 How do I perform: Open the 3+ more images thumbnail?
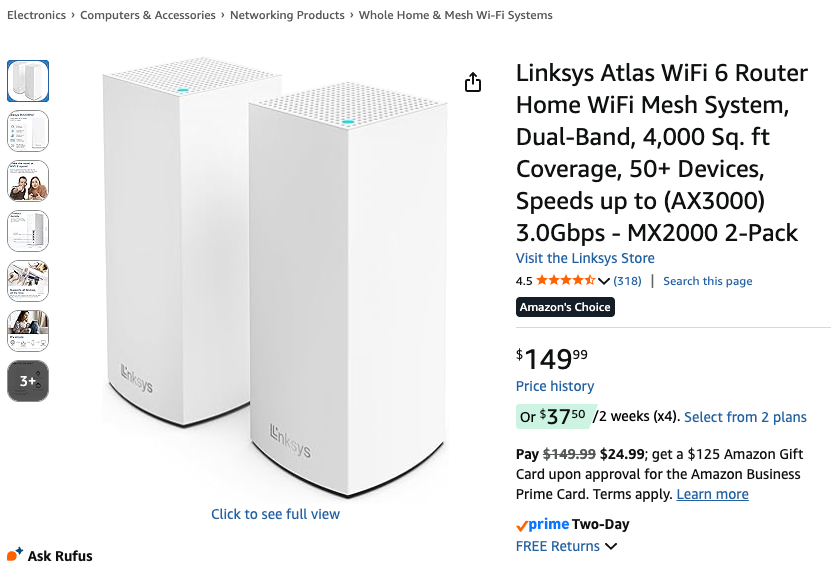coord(28,381)
